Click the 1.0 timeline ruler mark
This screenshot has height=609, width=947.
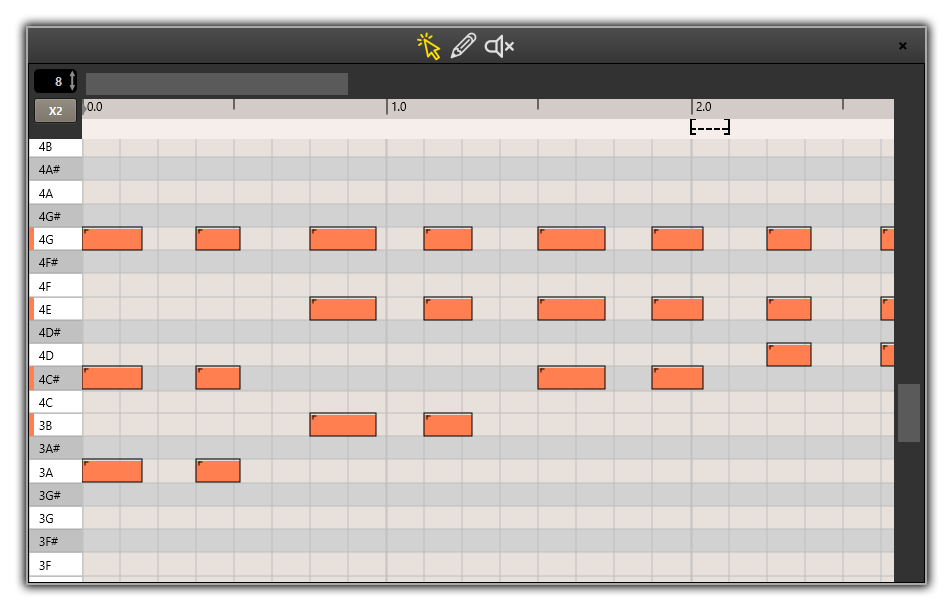coord(399,107)
